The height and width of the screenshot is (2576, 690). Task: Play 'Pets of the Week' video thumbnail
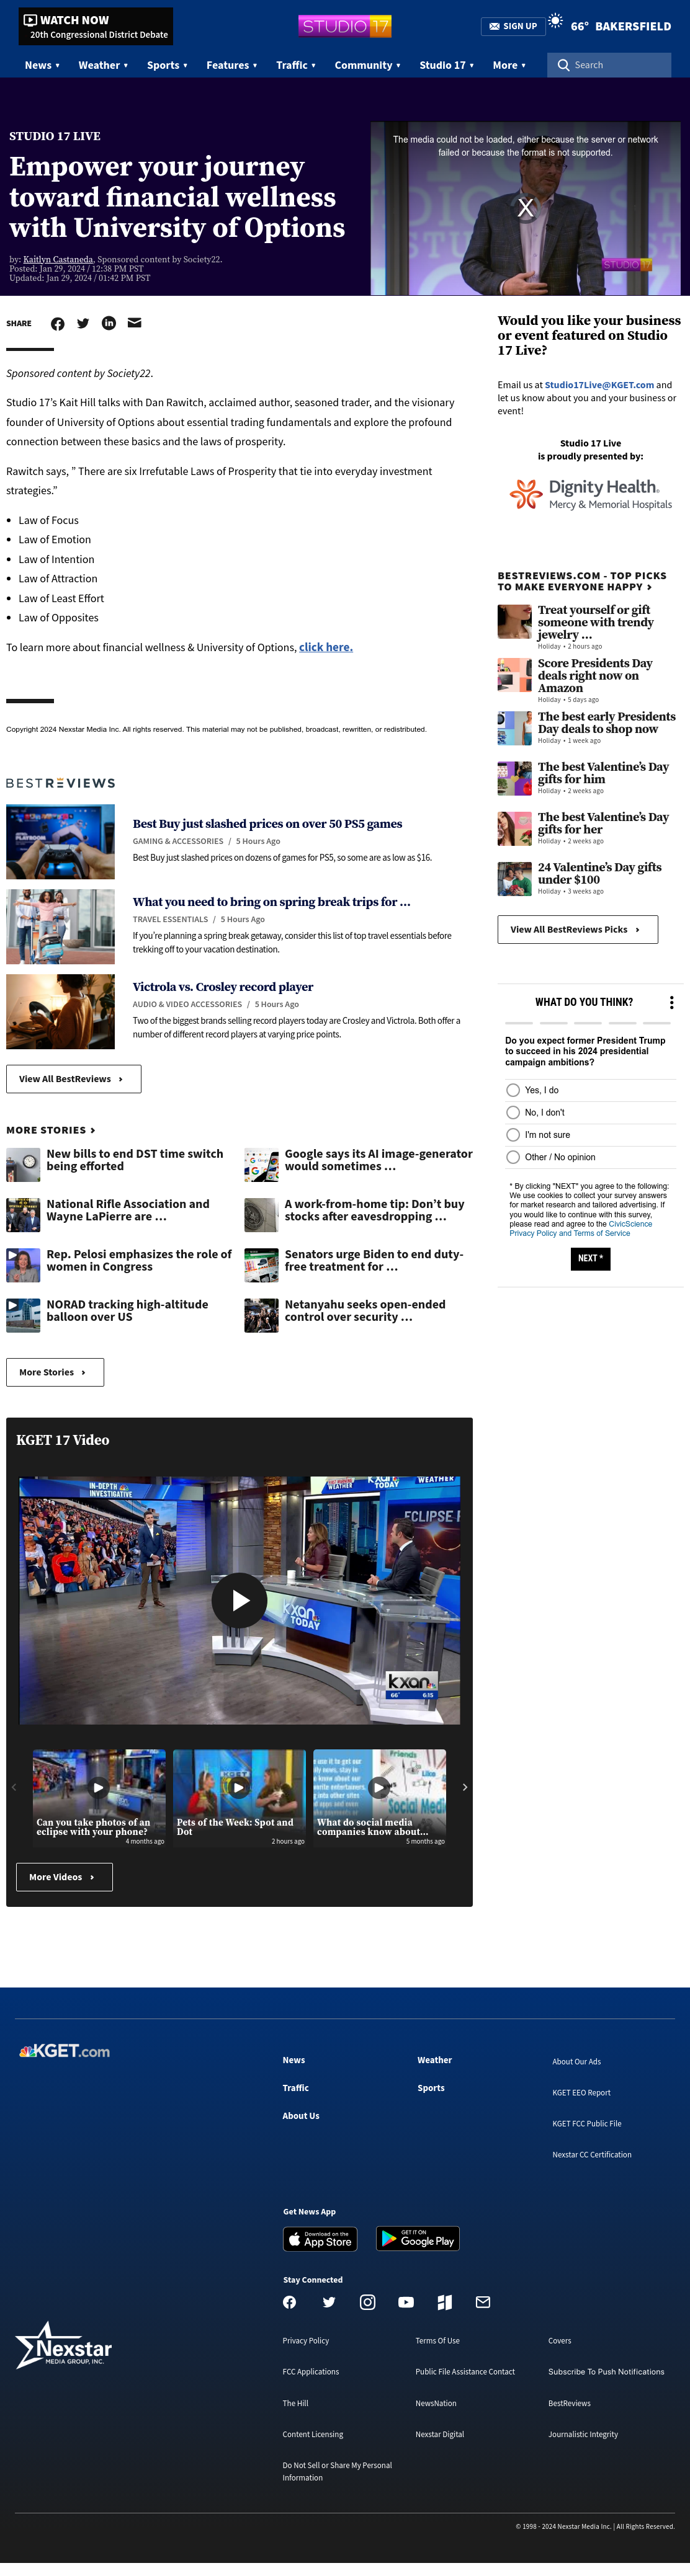(x=239, y=1787)
